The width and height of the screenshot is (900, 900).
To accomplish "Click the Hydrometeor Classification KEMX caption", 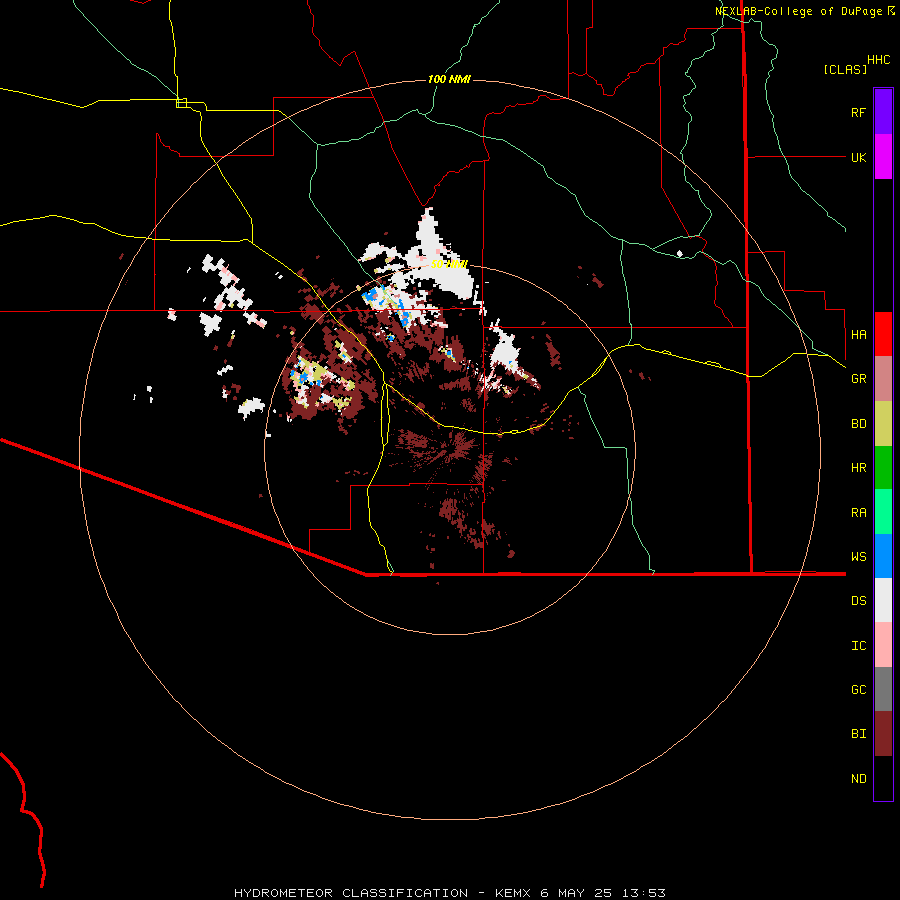I will pos(450,893).
